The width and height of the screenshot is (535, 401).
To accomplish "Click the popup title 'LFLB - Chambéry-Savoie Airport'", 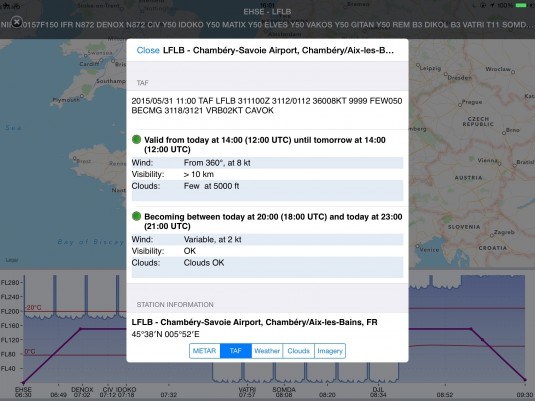I will pos(278,50).
